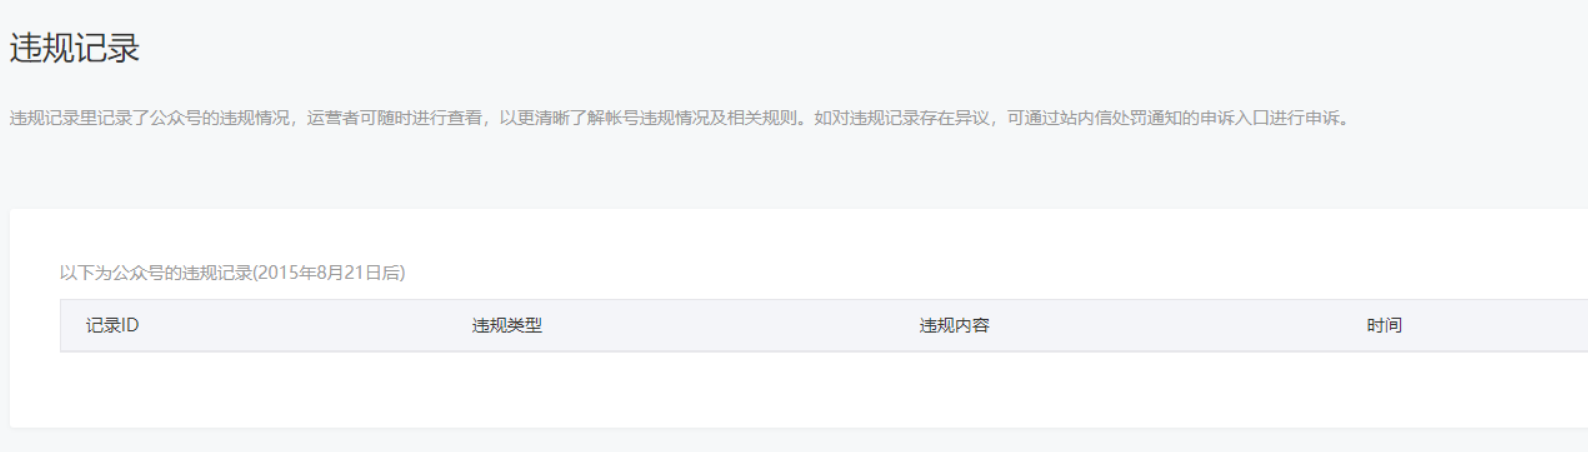
Task: Click the phrase 以更清晰了解帐号违规情况
Action: click(x=604, y=118)
